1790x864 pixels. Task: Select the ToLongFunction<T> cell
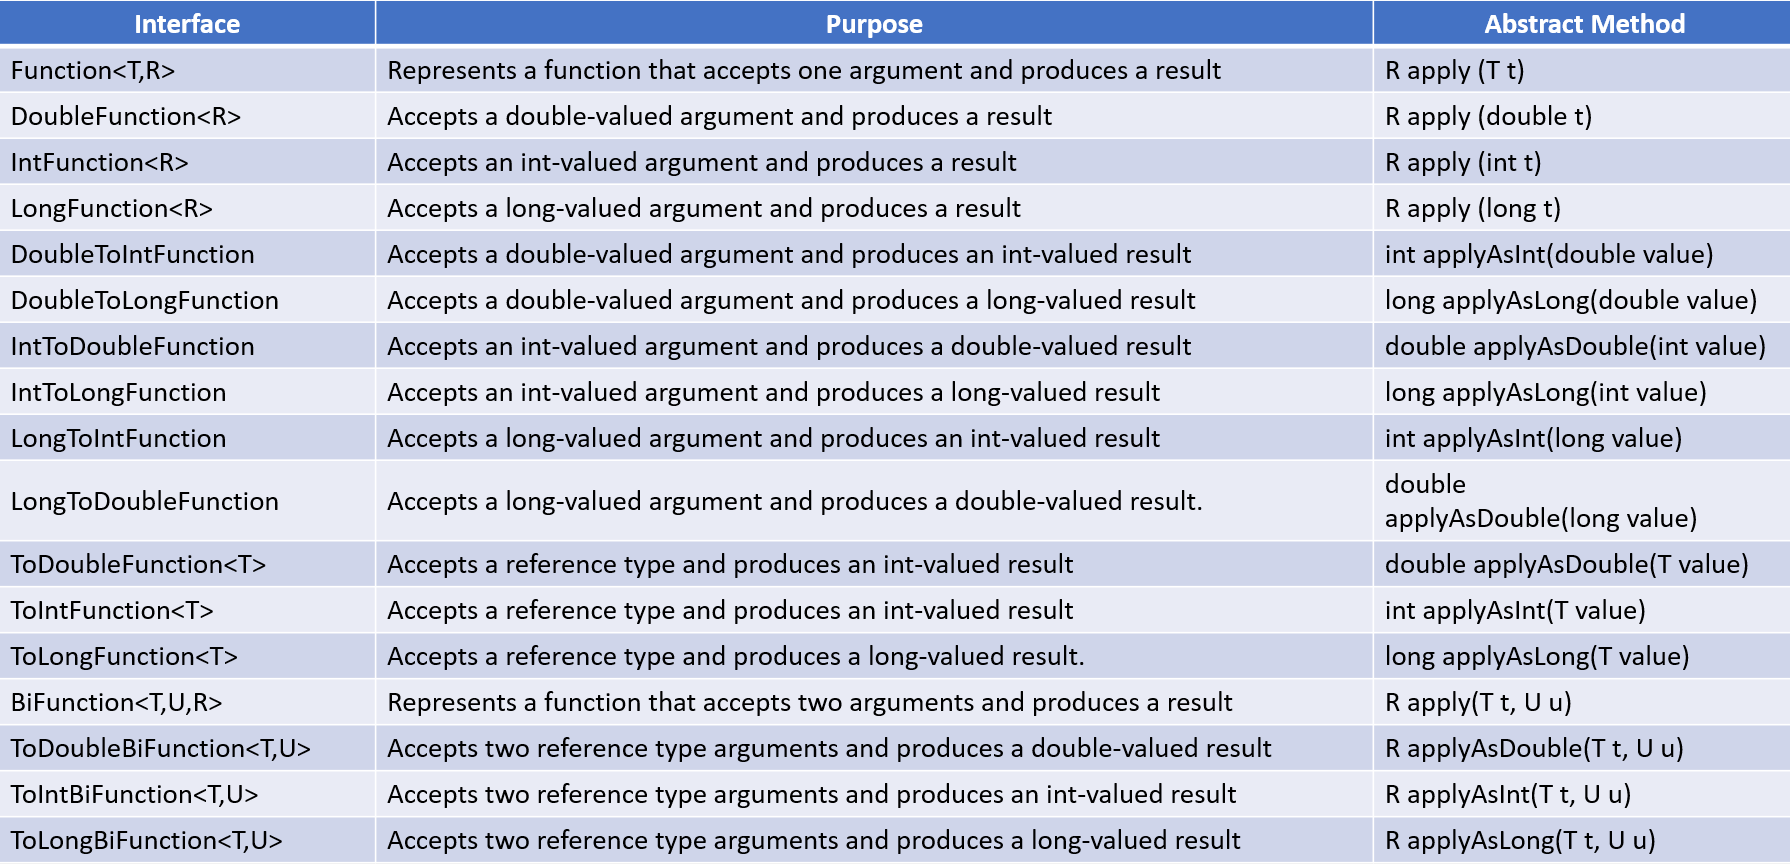[125, 657]
